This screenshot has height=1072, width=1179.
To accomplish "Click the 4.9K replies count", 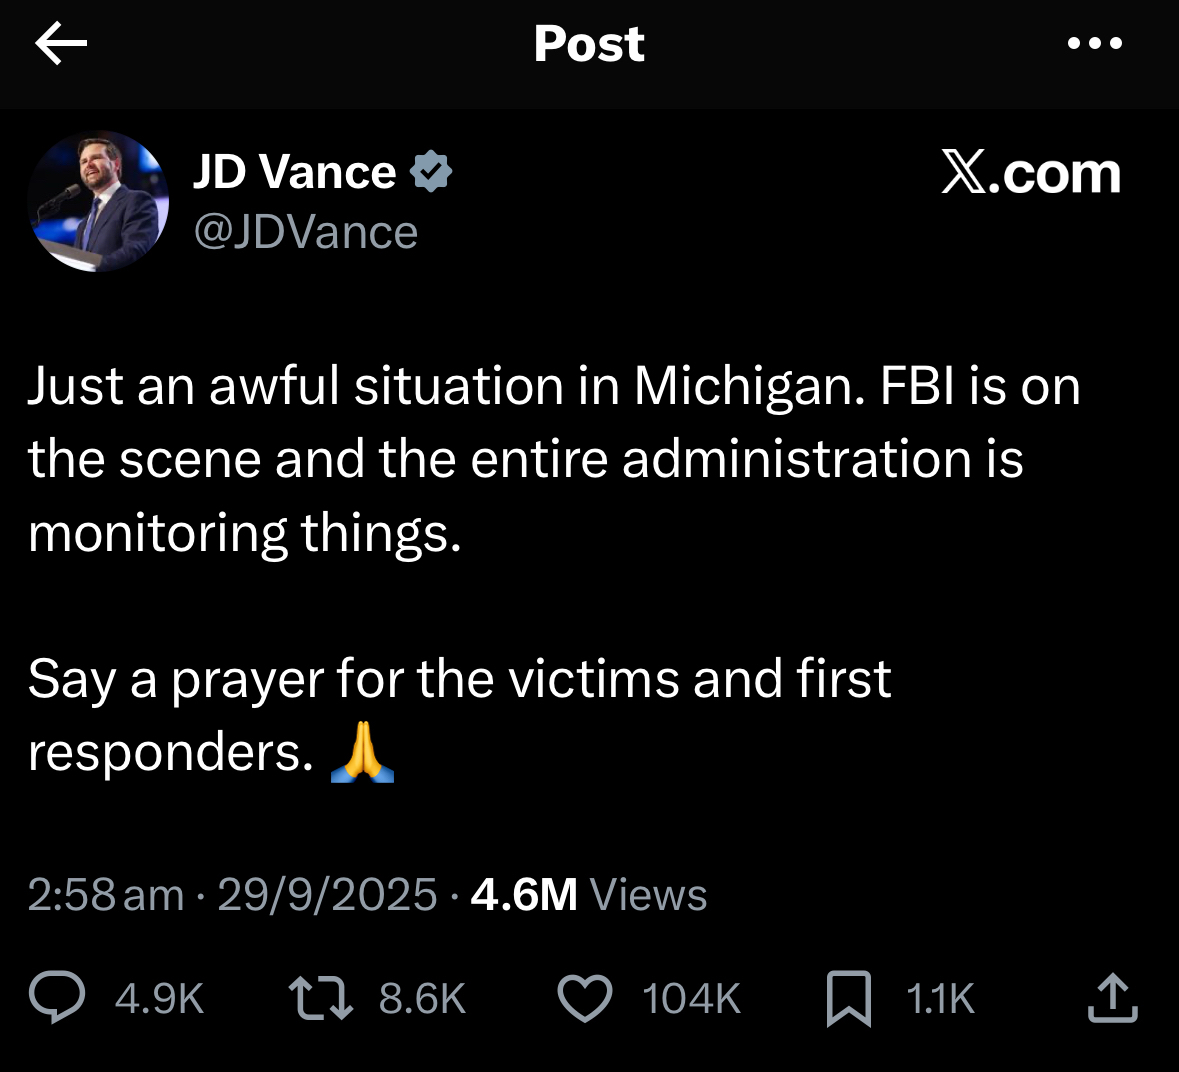I will [x=160, y=999].
